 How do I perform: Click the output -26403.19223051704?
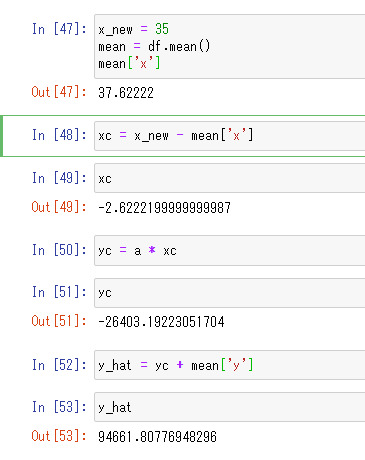pos(161,322)
